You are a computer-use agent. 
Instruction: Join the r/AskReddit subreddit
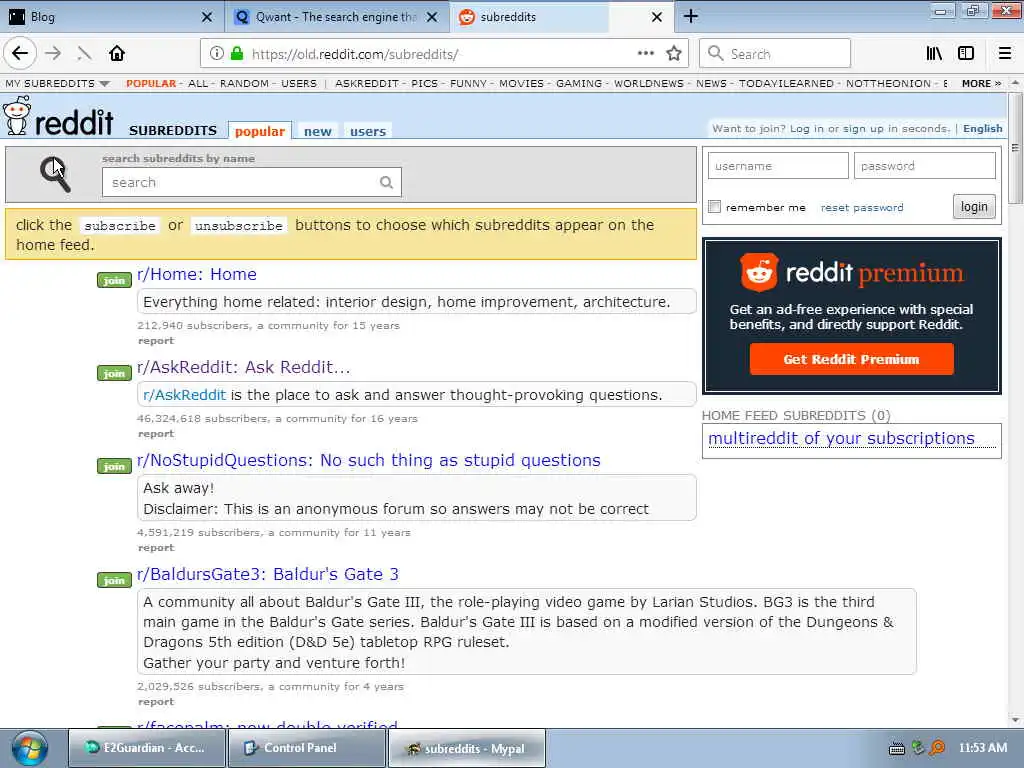click(x=114, y=373)
